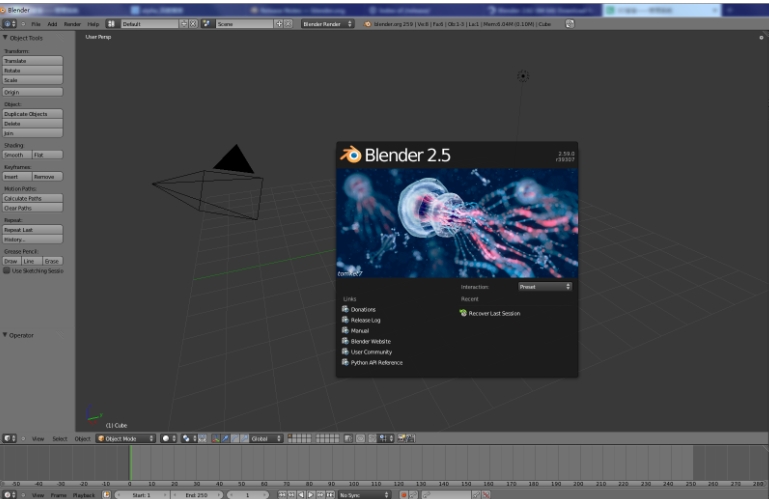Click the Blender logo on the splash screen
Viewport: 769px width, 499px height.
(351, 155)
